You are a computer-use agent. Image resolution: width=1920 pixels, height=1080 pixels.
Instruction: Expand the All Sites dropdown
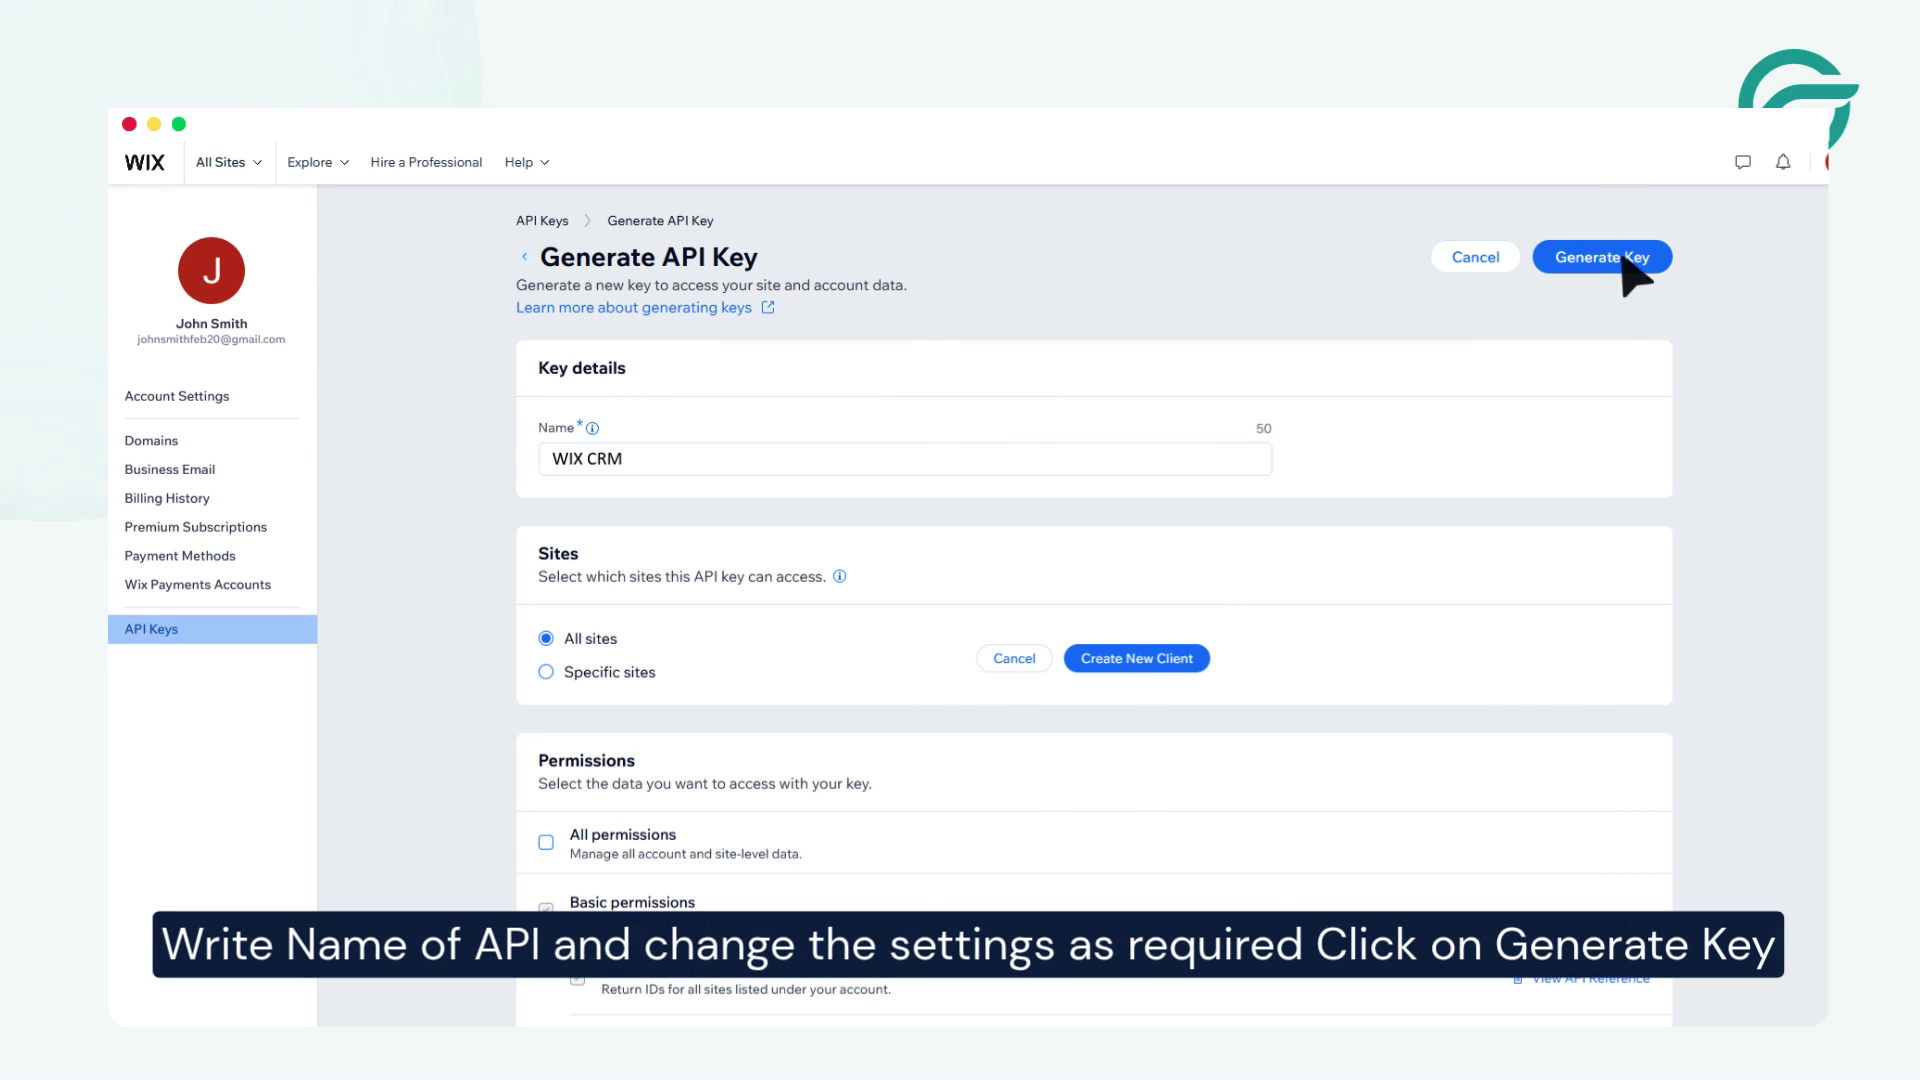(x=229, y=162)
